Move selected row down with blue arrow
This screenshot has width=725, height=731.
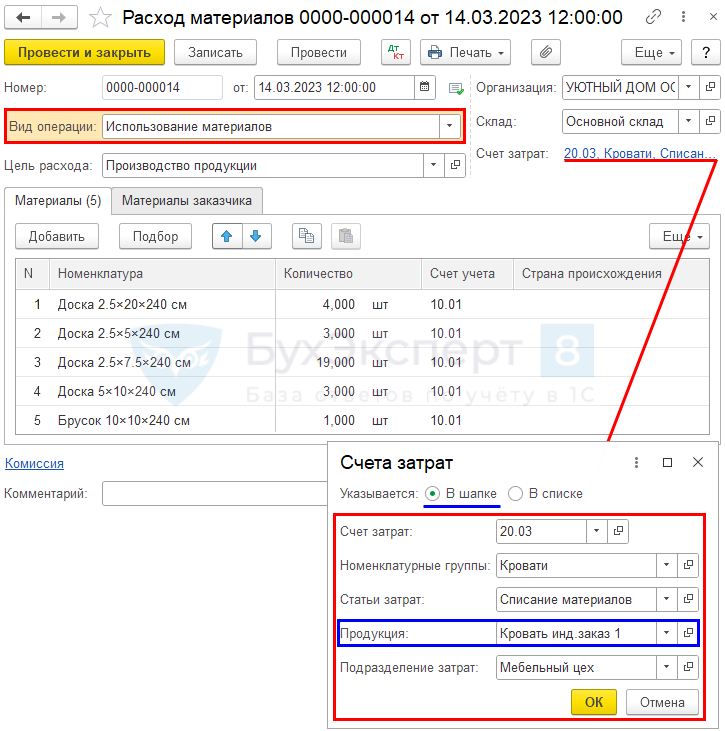(x=256, y=236)
